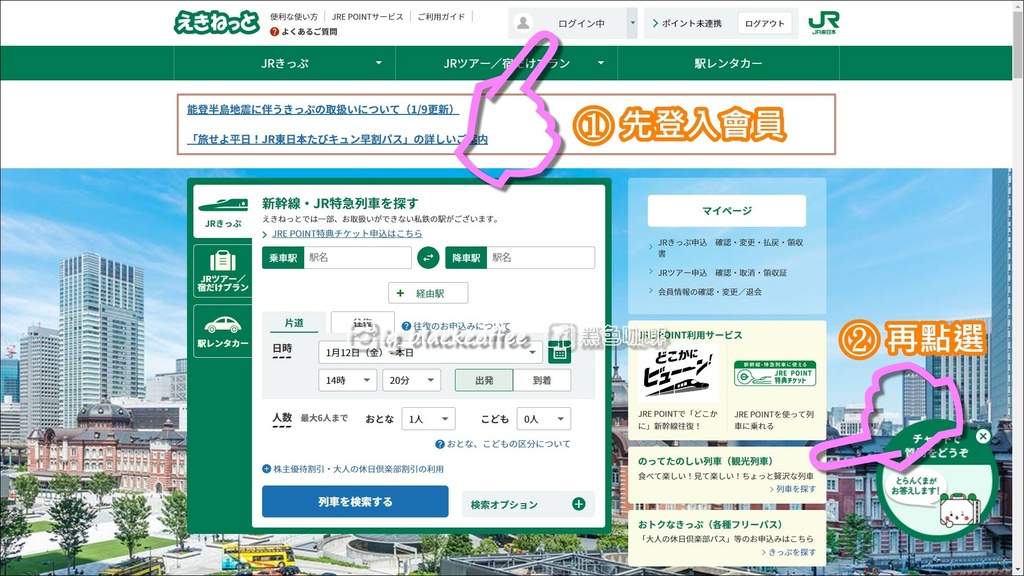Screen dimensions: 1024x576
Task: Expand the ログイン中 account dropdown arrow
Action: [x=632, y=22]
